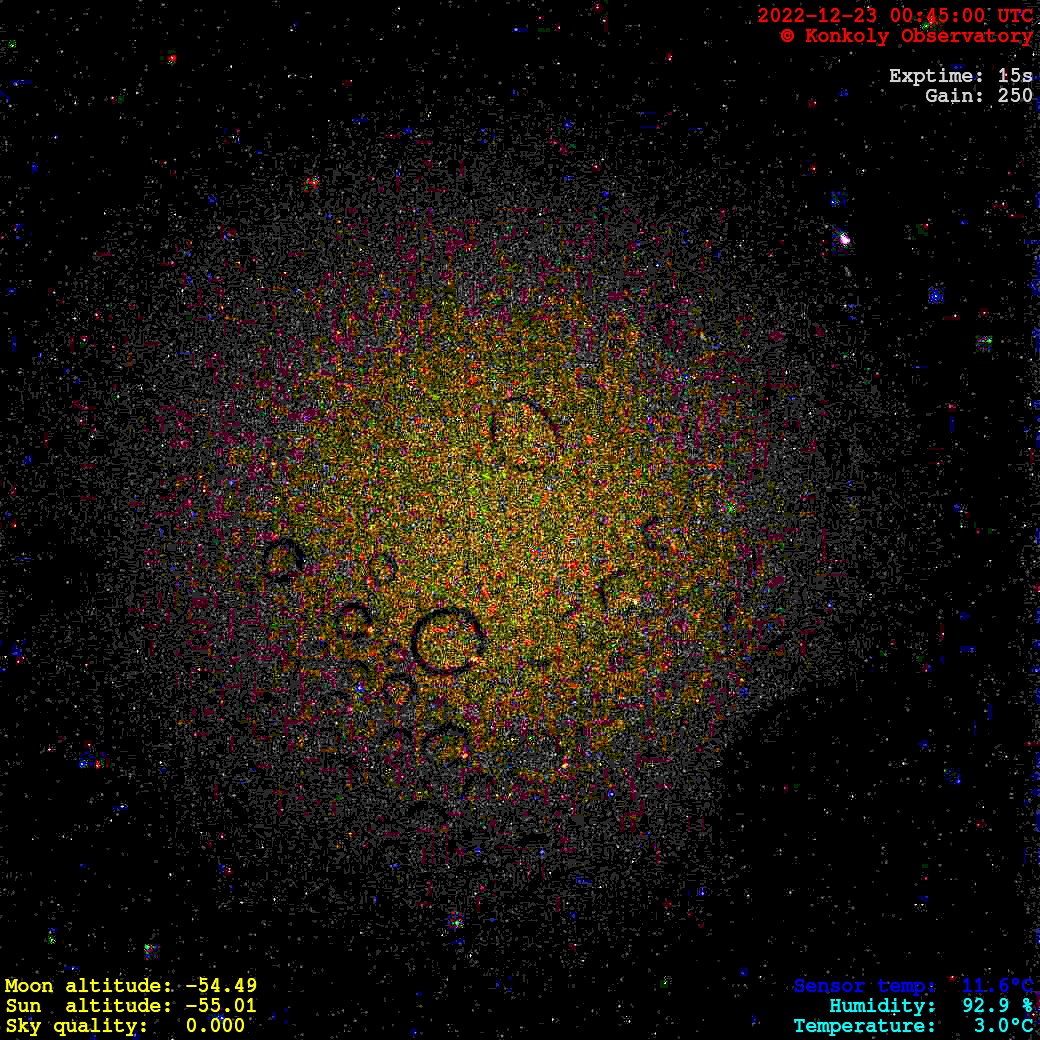Click the 2022-12-23 00:45:00 UTC timestamp
The image size is (1040, 1040).
click(x=895, y=16)
